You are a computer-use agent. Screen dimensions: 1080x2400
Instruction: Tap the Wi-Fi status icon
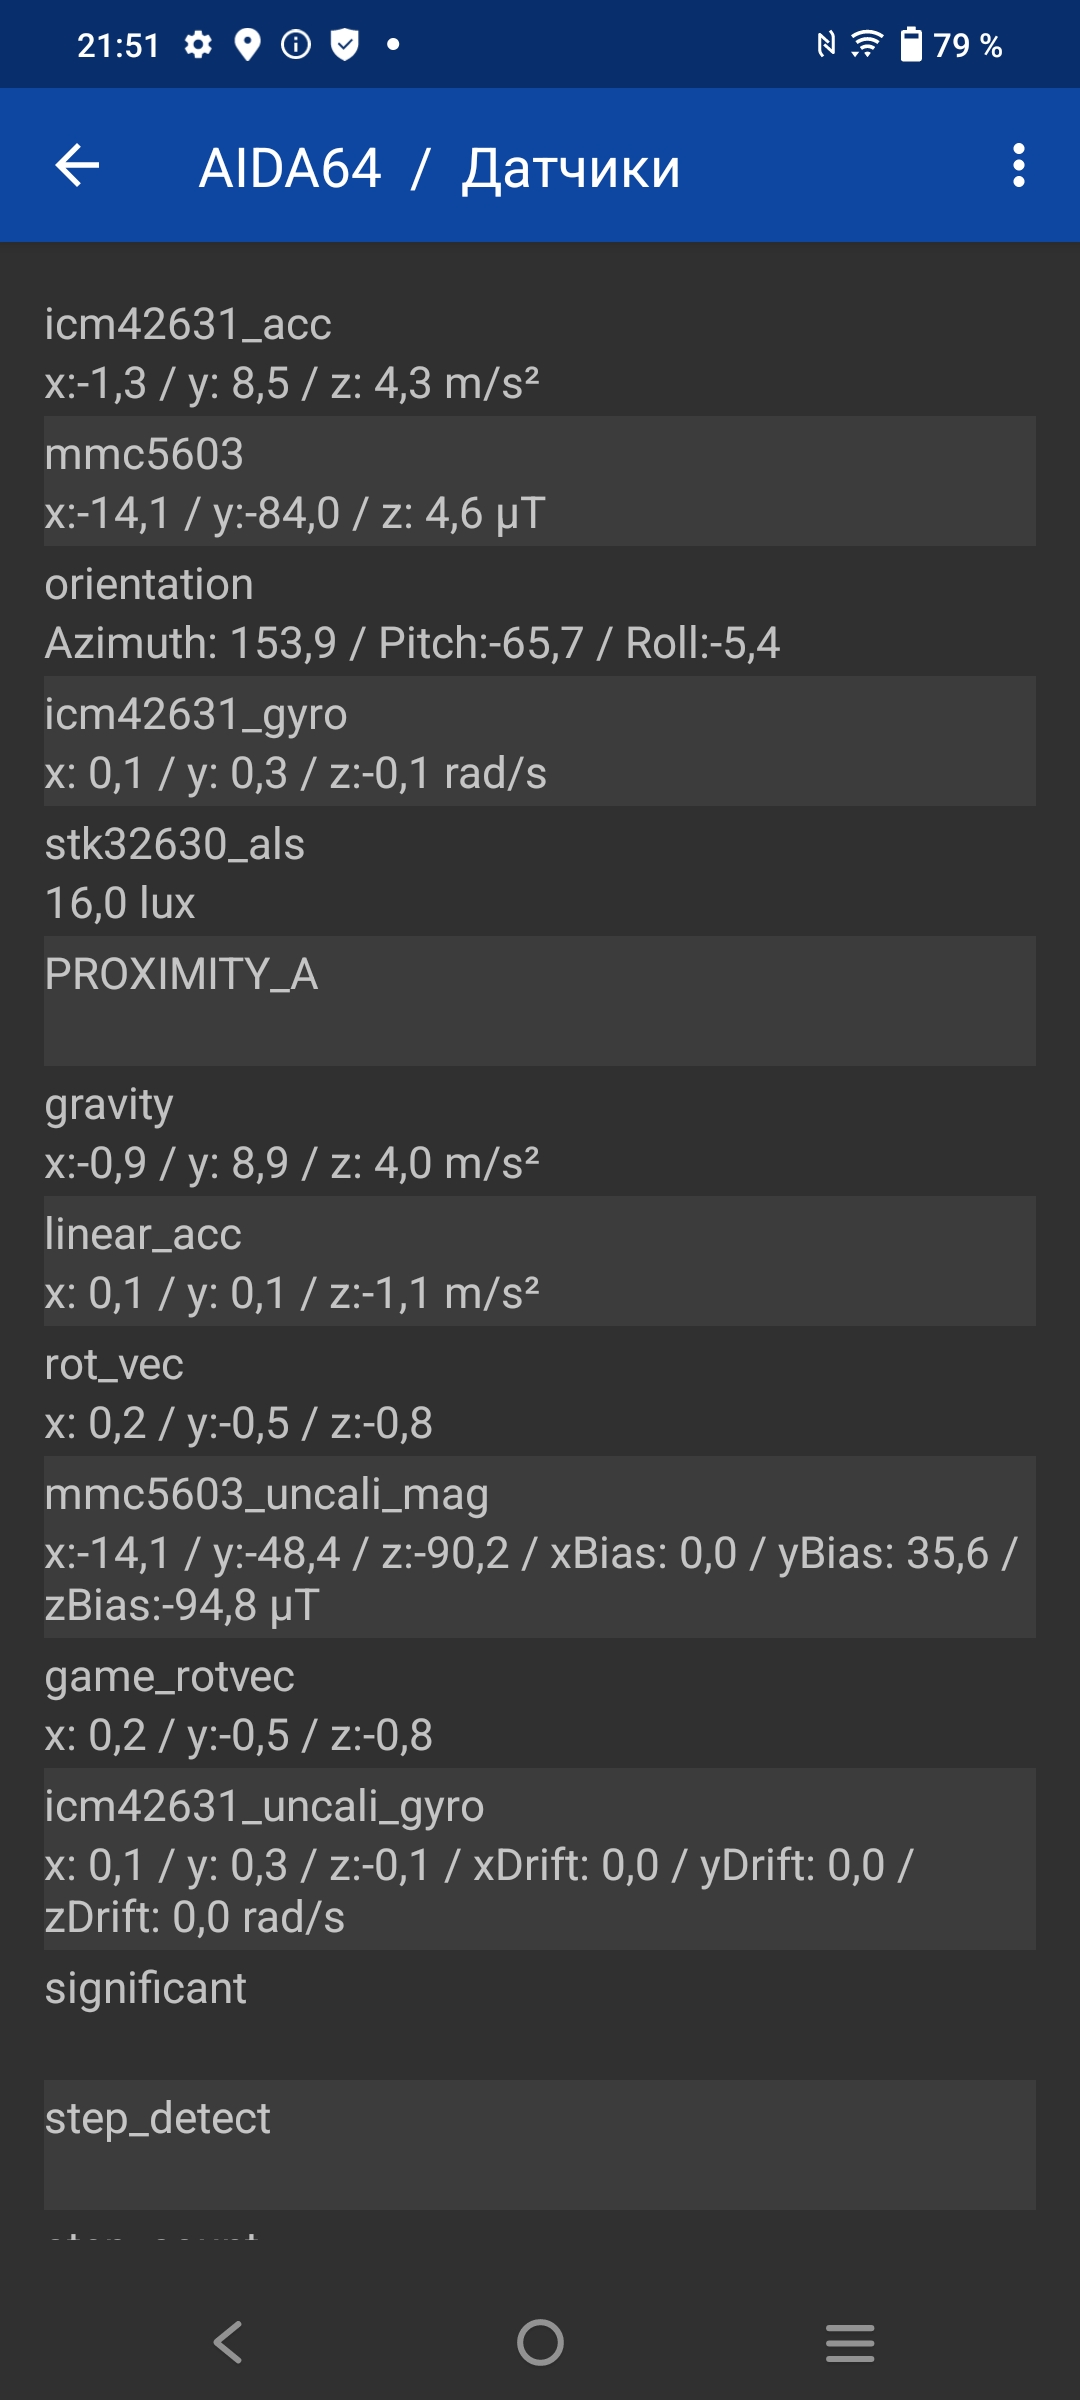click(x=866, y=45)
